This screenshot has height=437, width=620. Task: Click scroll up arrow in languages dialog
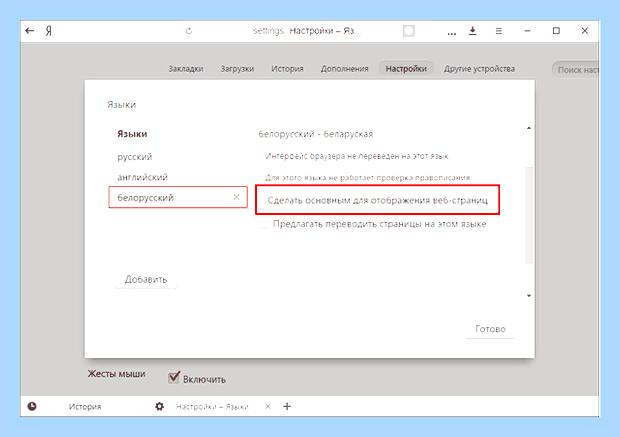(x=529, y=128)
